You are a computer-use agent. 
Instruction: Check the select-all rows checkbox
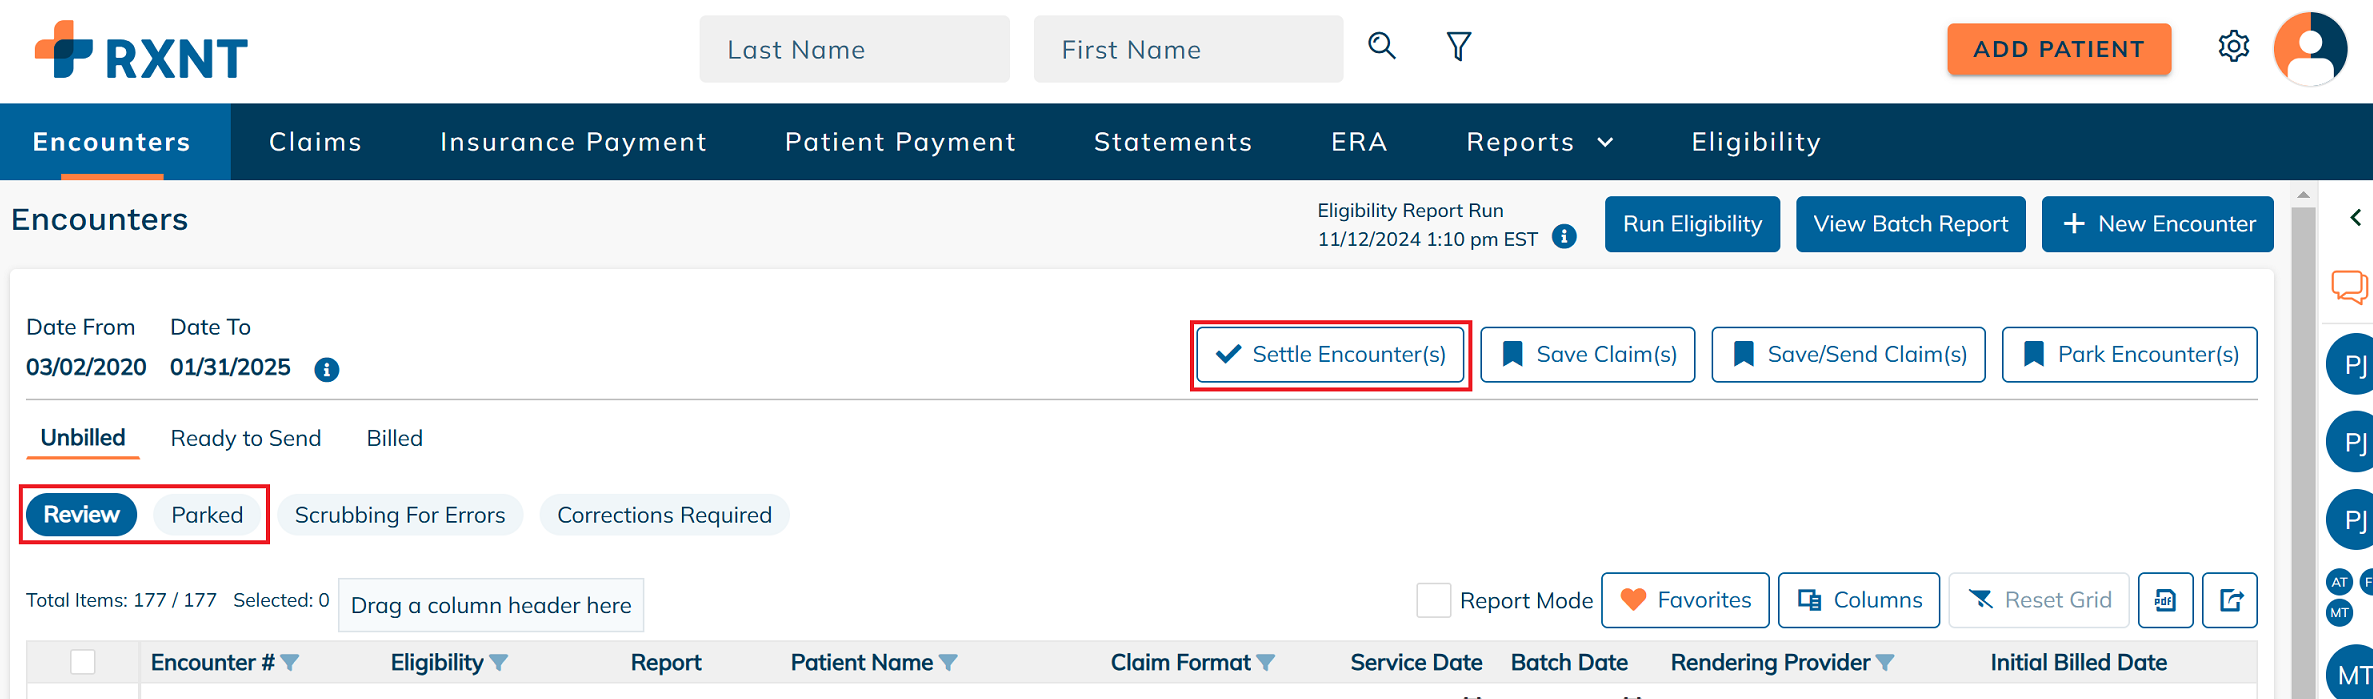point(83,662)
